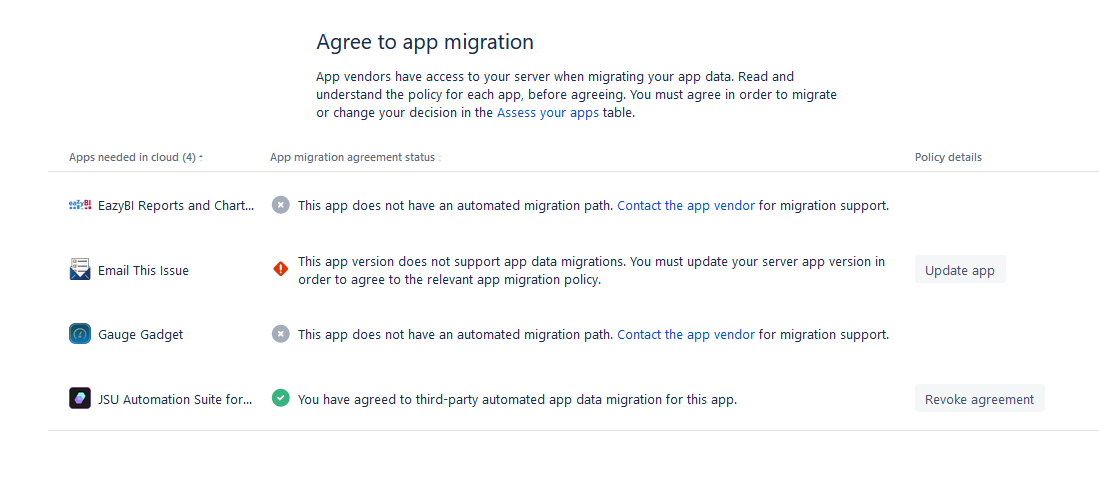This screenshot has height=481, width=1099.
Task: Sort by App migration agreement status column
Action: click(353, 157)
